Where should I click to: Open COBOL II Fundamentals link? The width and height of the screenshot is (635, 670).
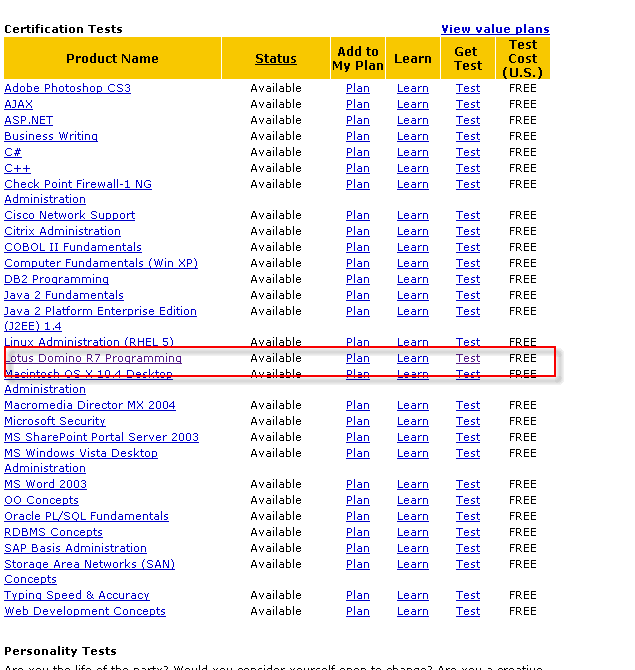click(73, 247)
